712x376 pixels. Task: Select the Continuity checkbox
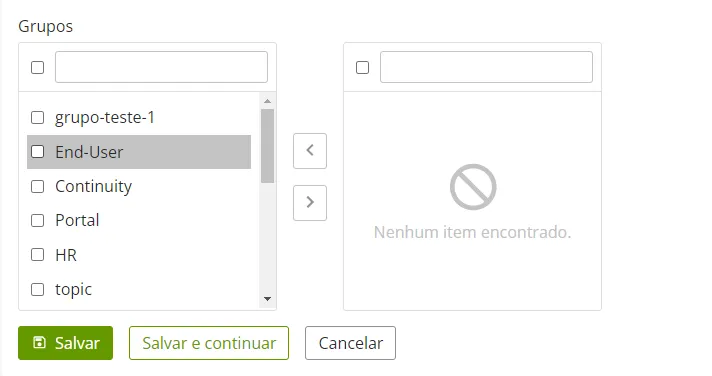tap(37, 186)
